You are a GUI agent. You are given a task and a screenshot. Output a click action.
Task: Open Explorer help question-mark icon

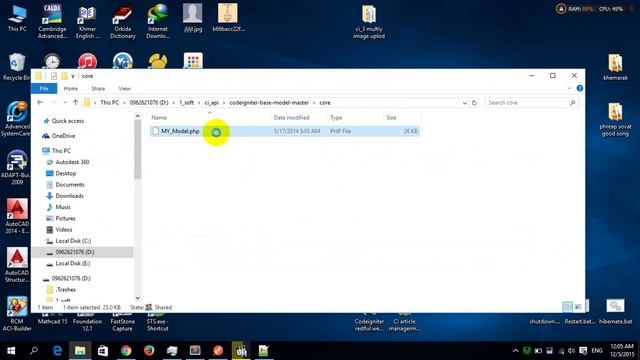pos(580,88)
